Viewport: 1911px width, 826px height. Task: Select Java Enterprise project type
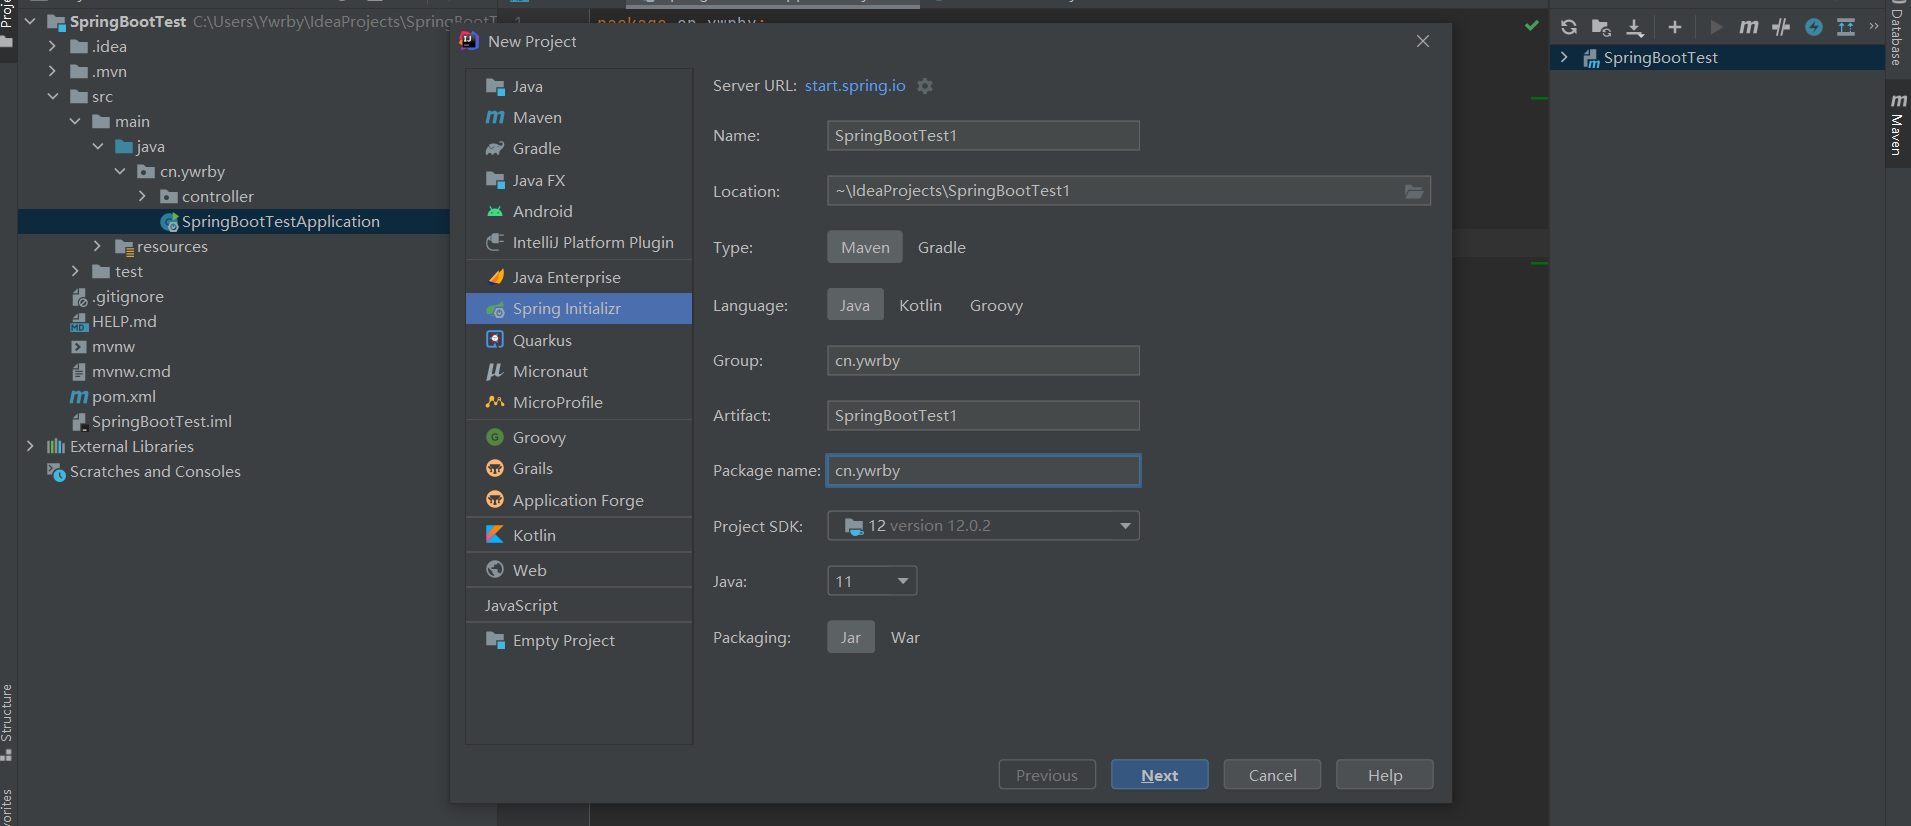pos(579,278)
